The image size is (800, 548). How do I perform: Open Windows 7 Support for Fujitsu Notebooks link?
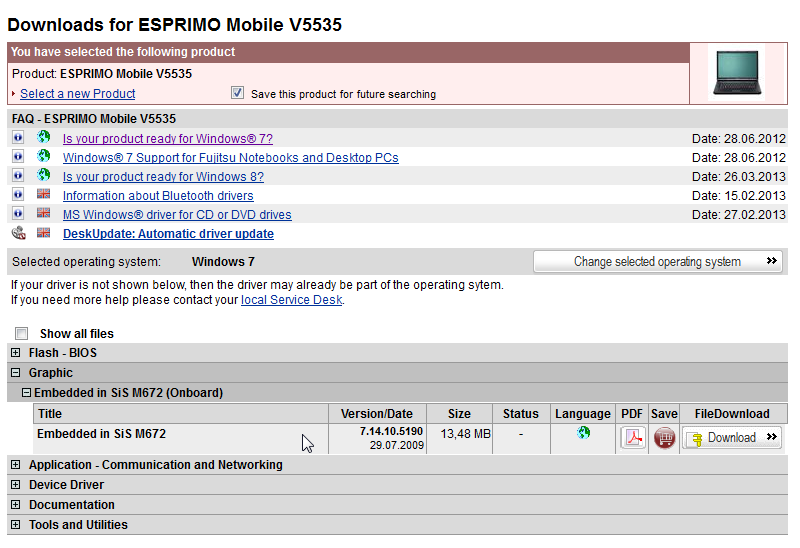tap(231, 158)
